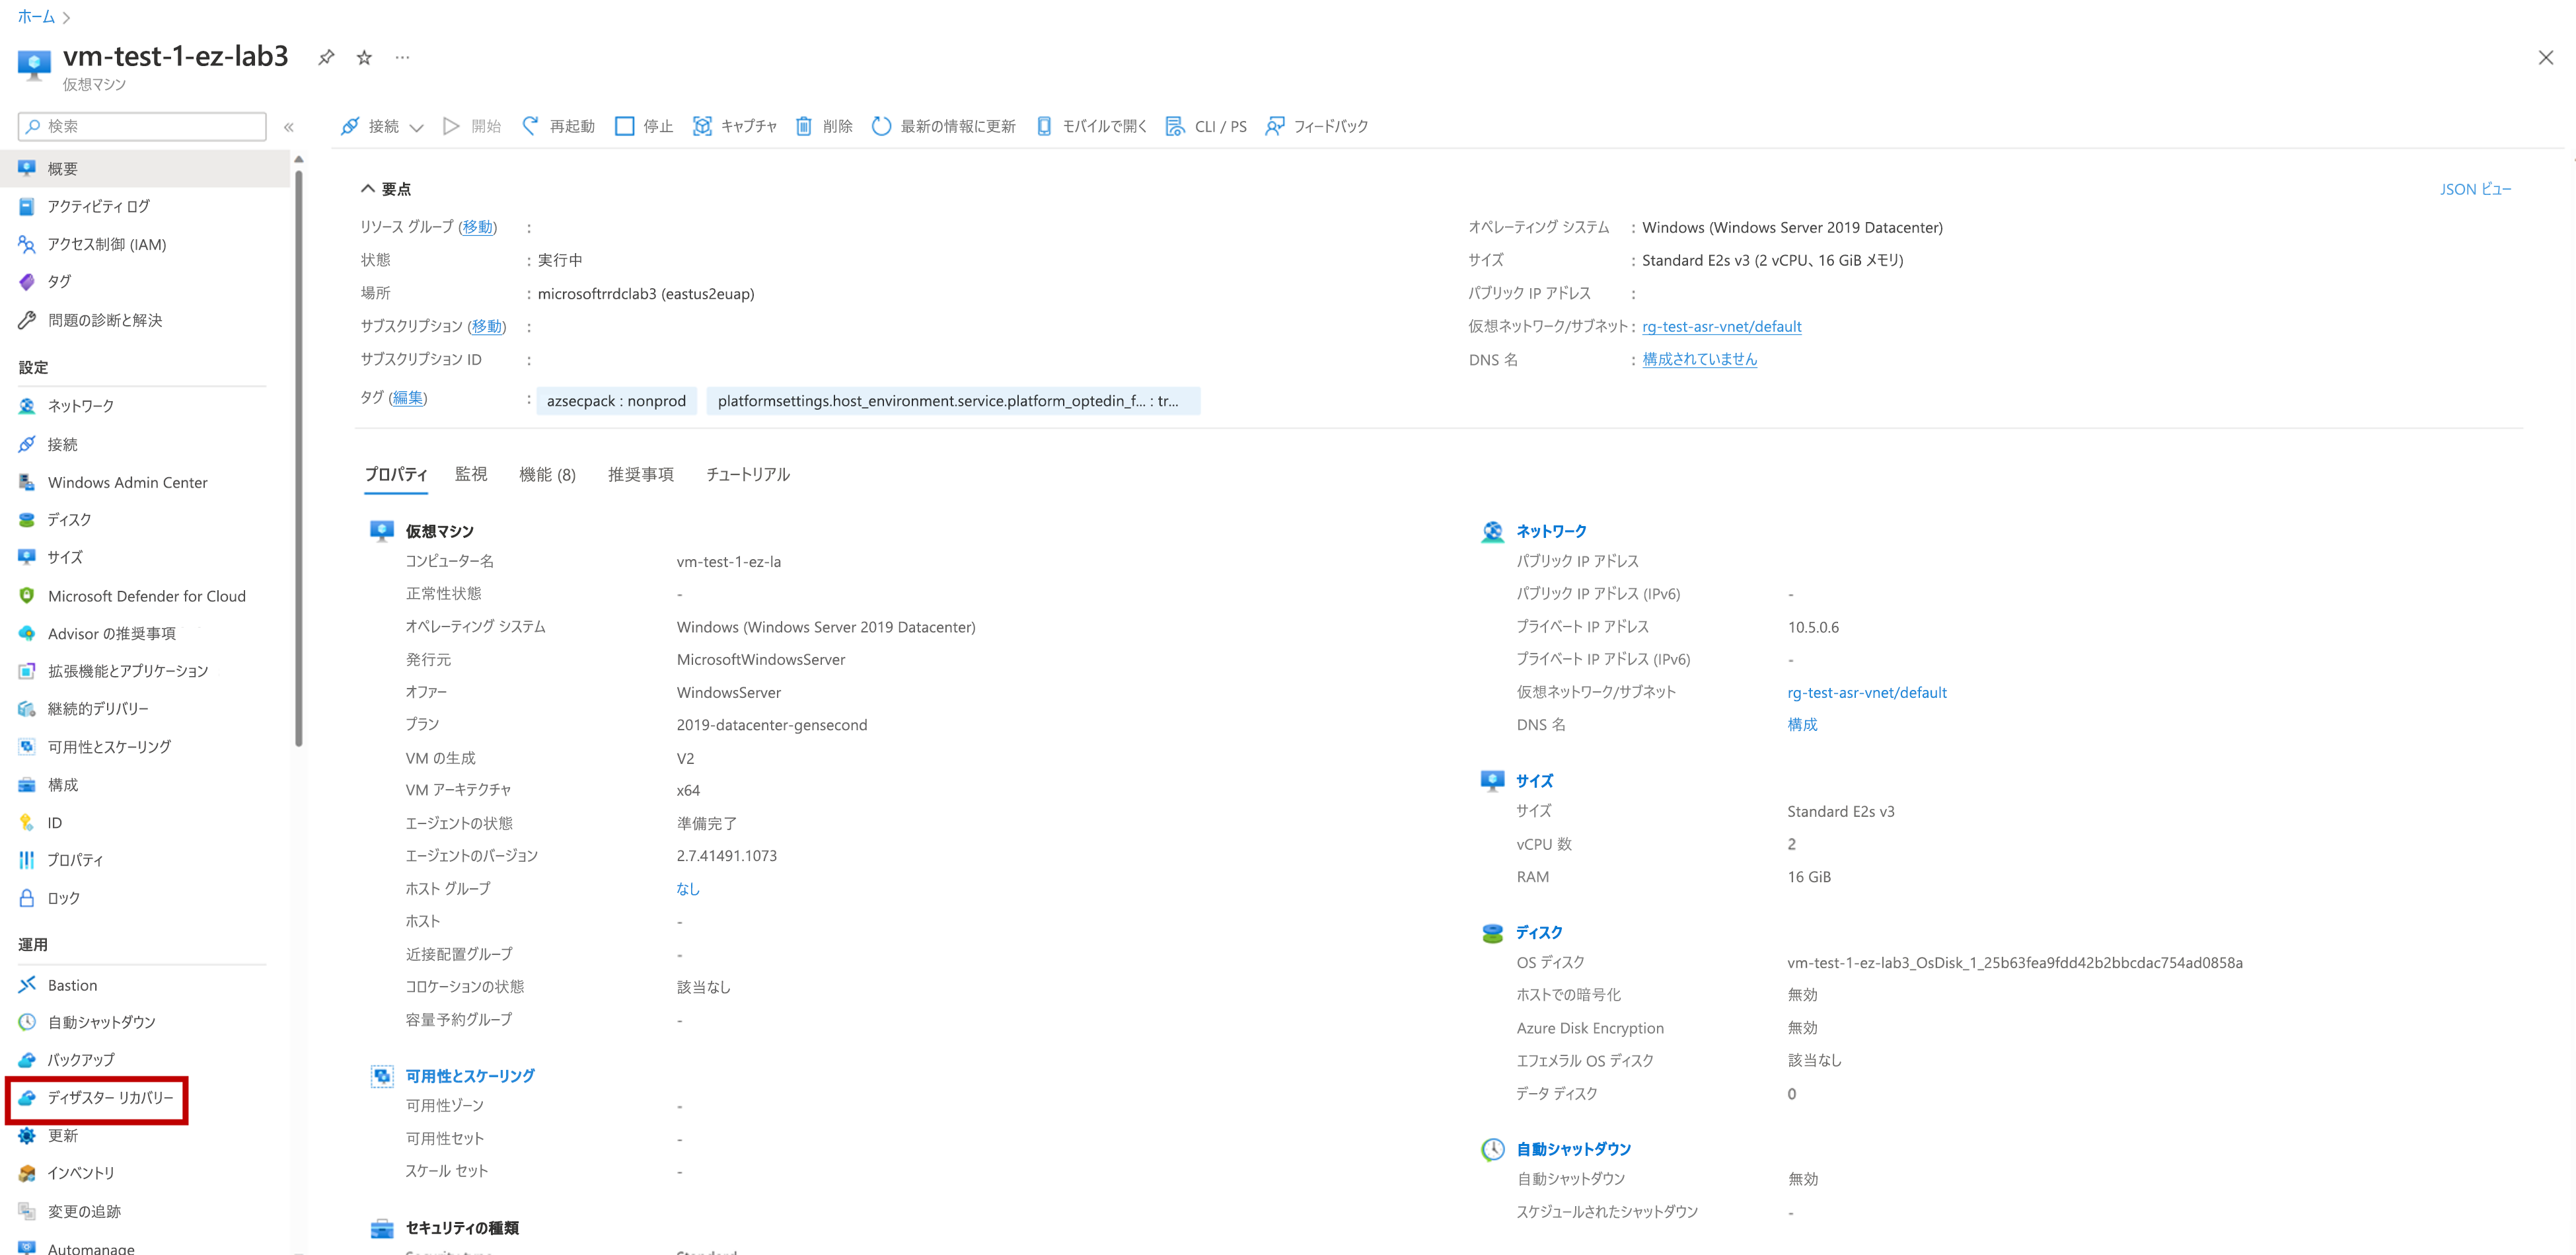This screenshot has height=1255, width=2576.
Task: Click the ホーム breadcrumb link
Action: click(x=36, y=17)
